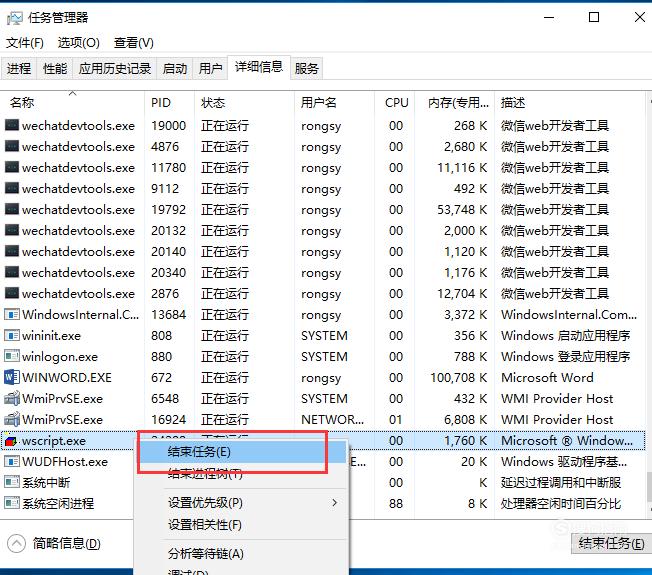Screen dimensions: 652x575
Task: Click the Windows 登录应用程序 description
Action: [x=566, y=356]
